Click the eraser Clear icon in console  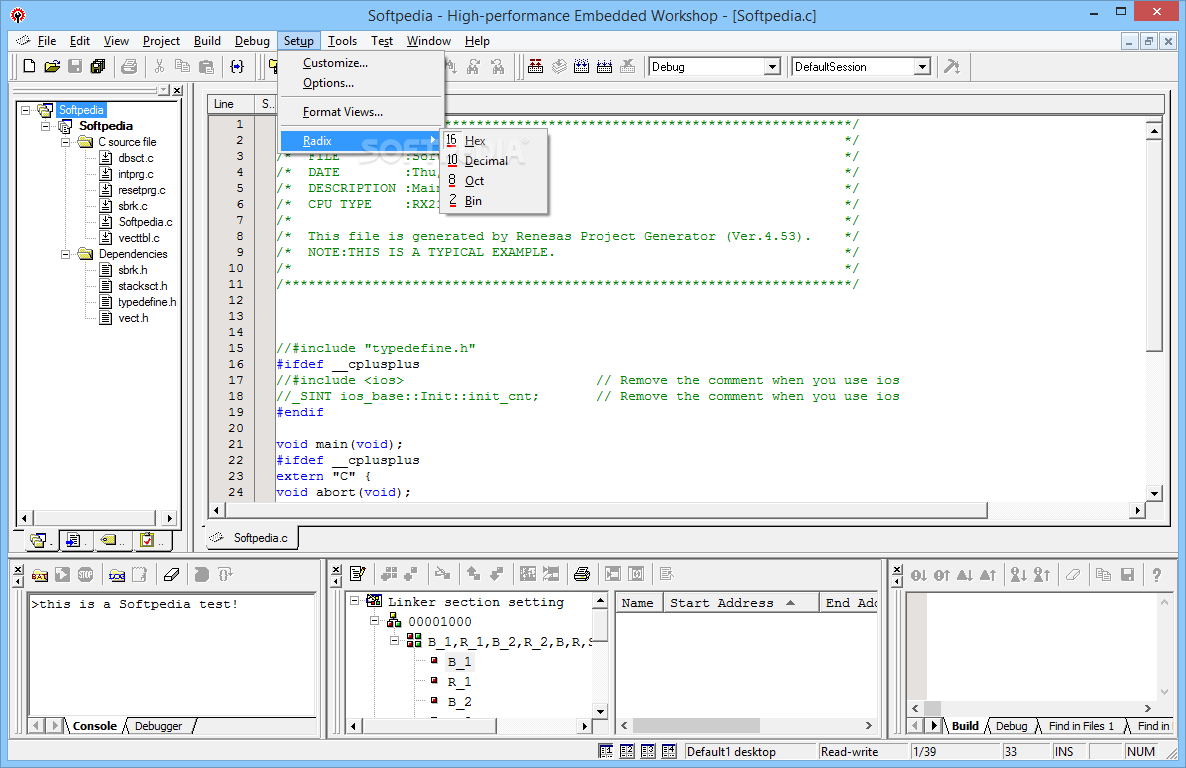coord(172,575)
